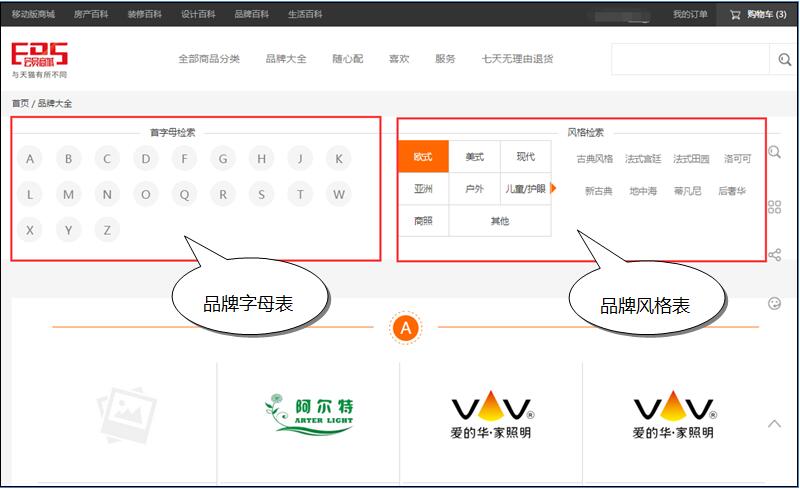This screenshot has width=800, height=489.
Task: Switch to the 商照 style tab
Action: click(x=423, y=221)
